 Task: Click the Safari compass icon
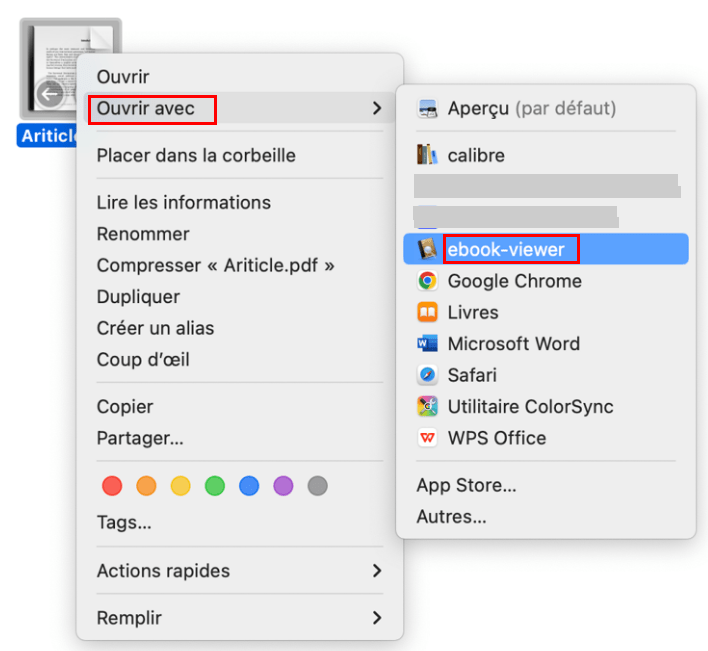click(427, 375)
